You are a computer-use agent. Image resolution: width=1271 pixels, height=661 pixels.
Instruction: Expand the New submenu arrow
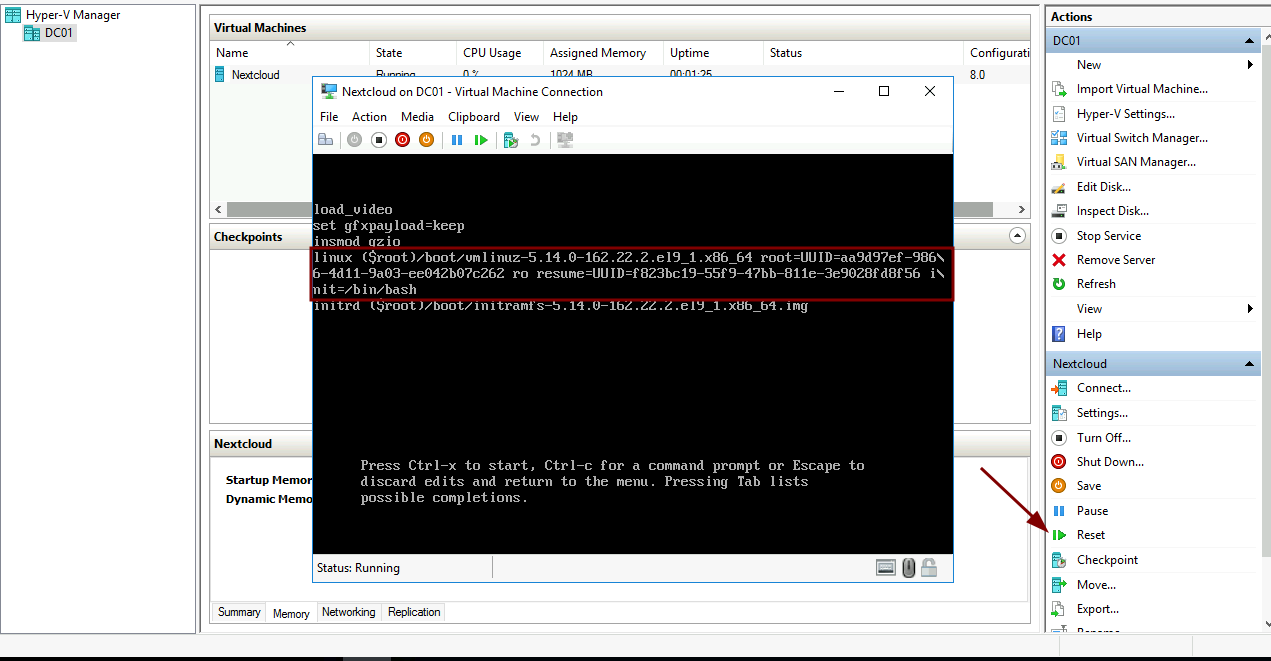click(x=1250, y=65)
